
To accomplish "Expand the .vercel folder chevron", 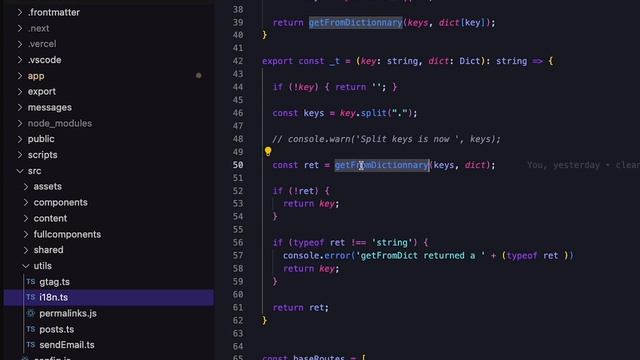I will pyautogui.click(x=20, y=44).
